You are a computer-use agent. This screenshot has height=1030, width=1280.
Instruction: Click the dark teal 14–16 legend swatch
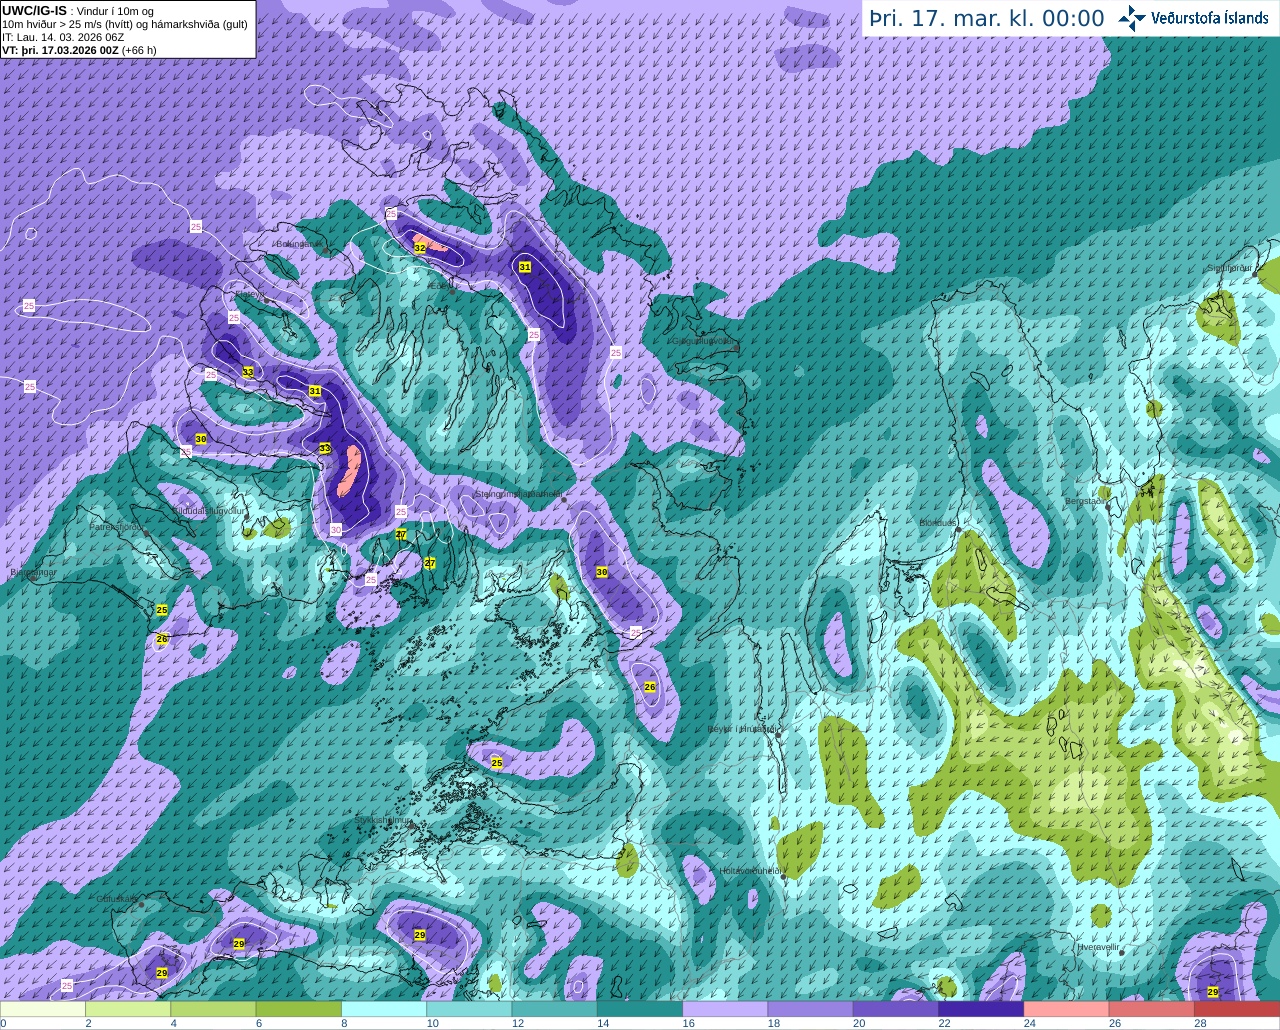(x=640, y=1009)
